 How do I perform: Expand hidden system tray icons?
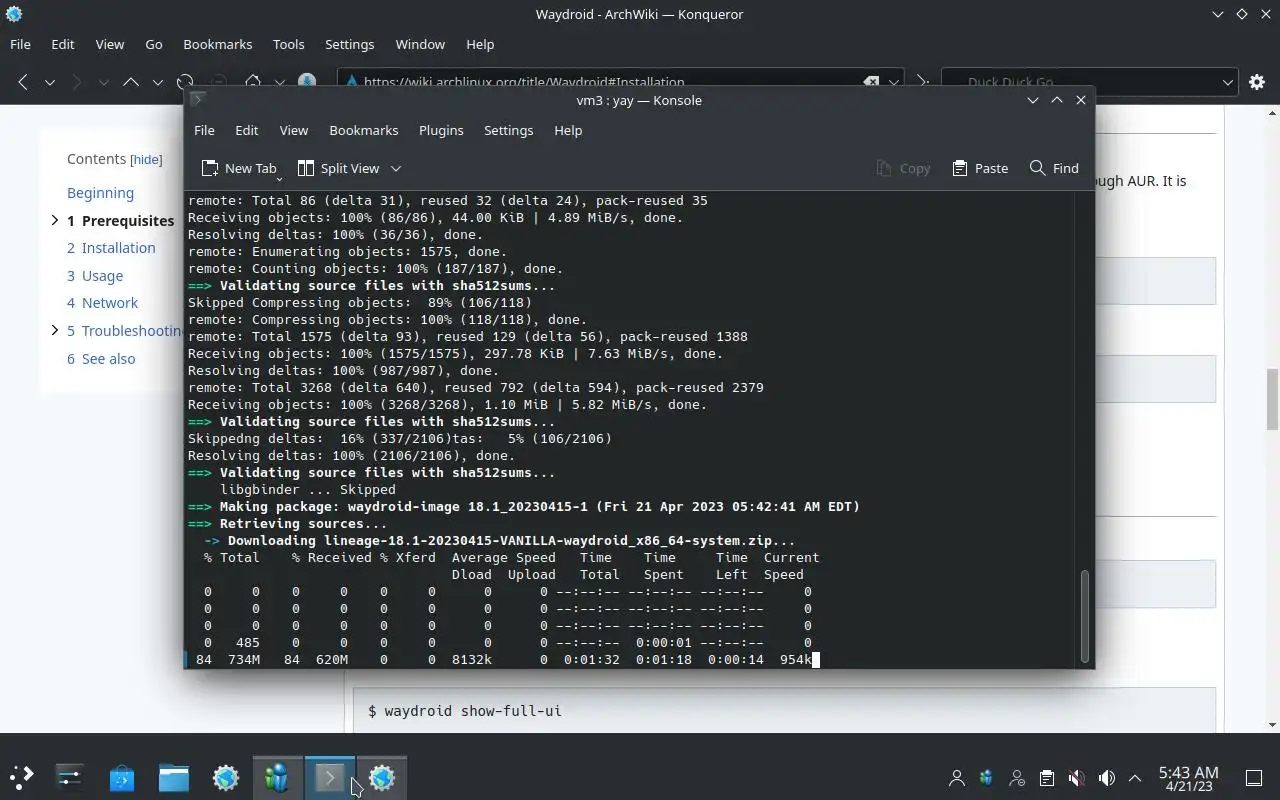point(1135,778)
